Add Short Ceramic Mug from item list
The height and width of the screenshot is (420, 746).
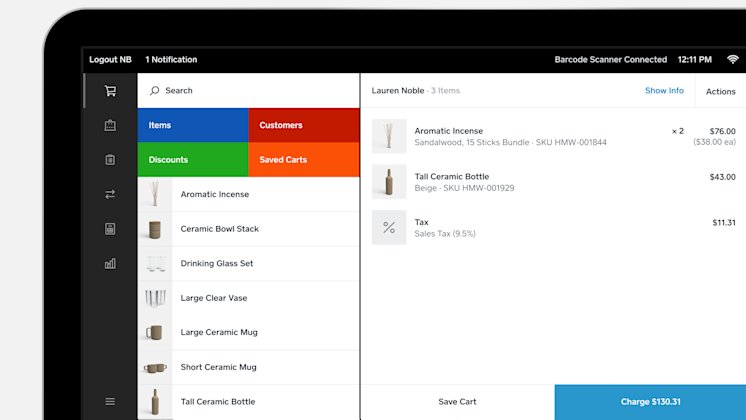click(x=248, y=367)
